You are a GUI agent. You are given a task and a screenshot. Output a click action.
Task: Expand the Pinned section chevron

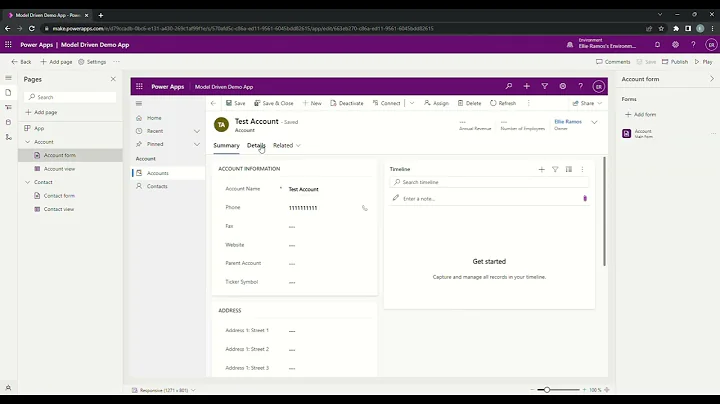197,144
